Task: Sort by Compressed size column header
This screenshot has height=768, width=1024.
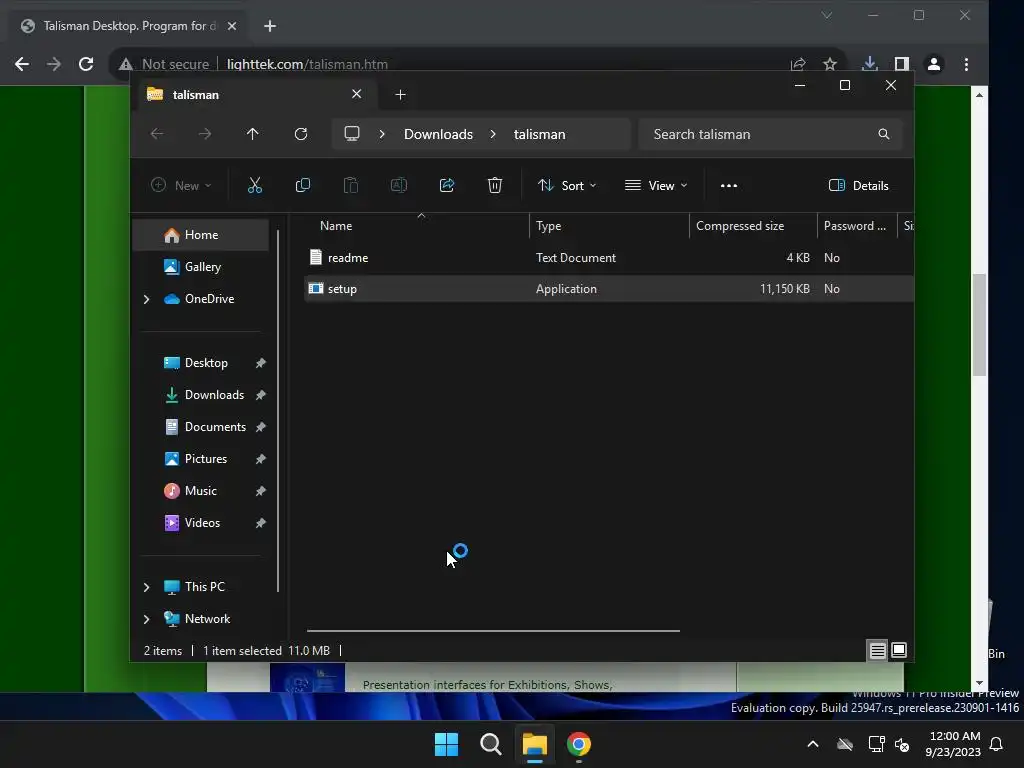Action: tap(753, 226)
